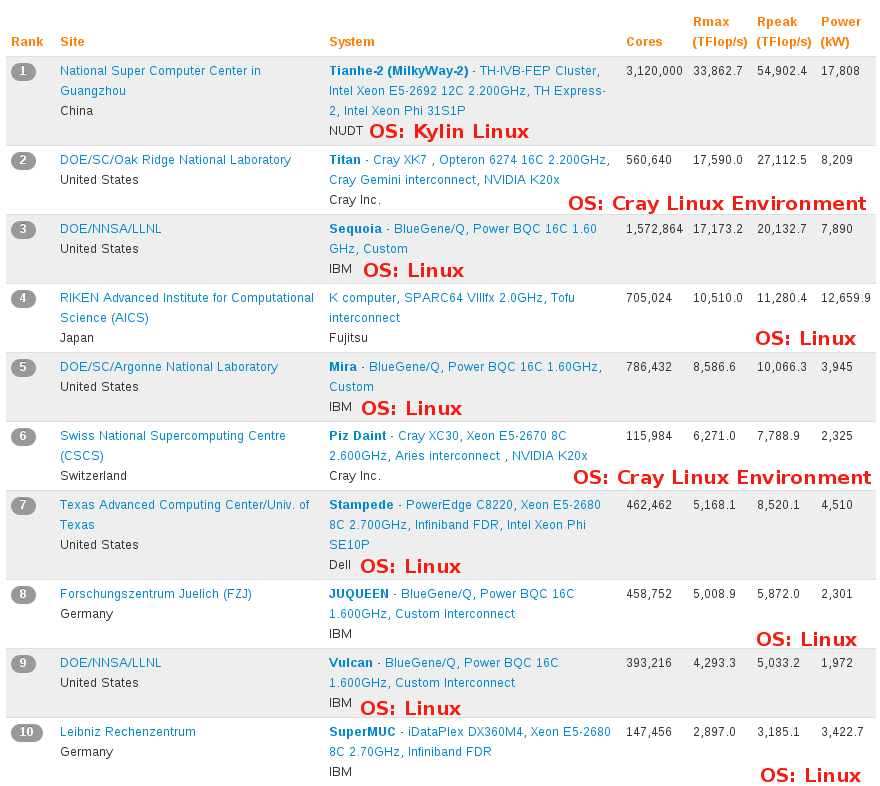Click the Rpeak (TFlop/s) column header
Image resolution: width=880 pixels, height=786 pixels.
(784, 32)
